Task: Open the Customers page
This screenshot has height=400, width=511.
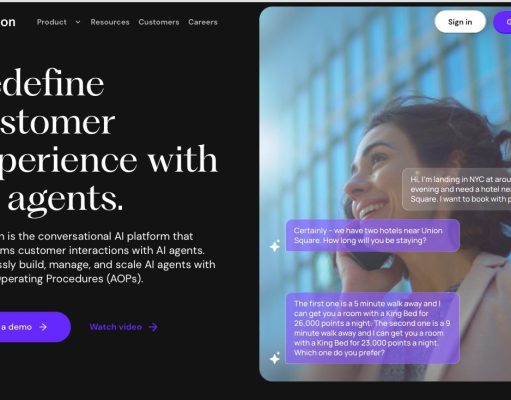Action: click(x=159, y=22)
